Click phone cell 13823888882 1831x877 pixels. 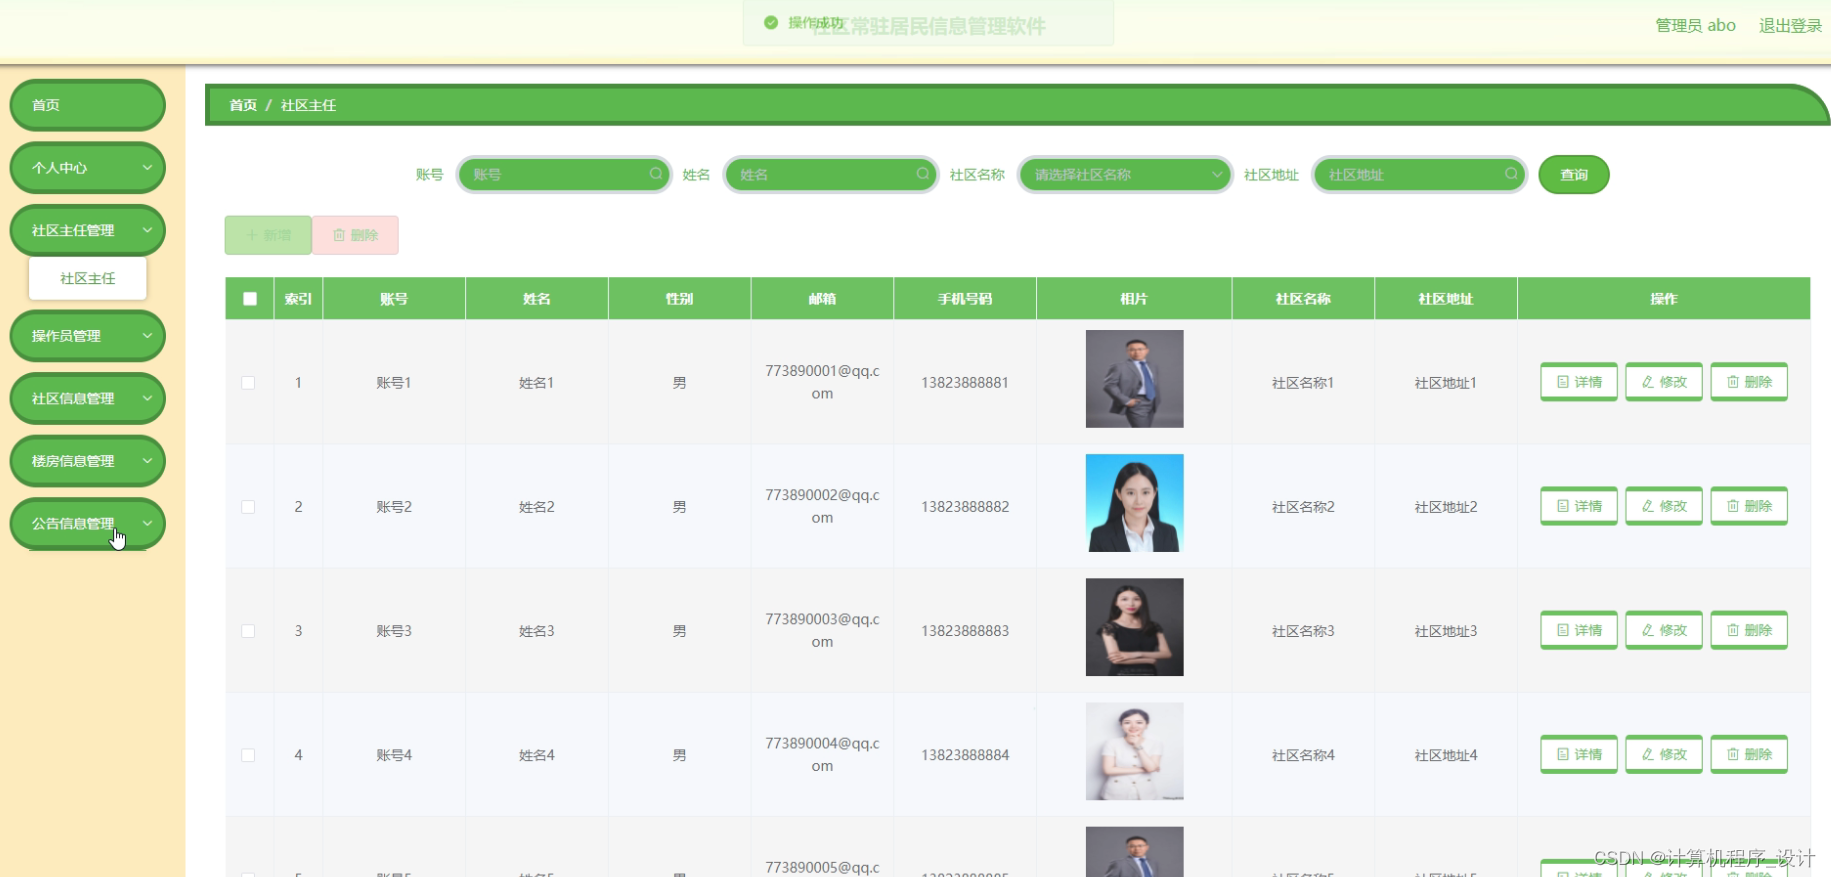pyautogui.click(x=965, y=507)
